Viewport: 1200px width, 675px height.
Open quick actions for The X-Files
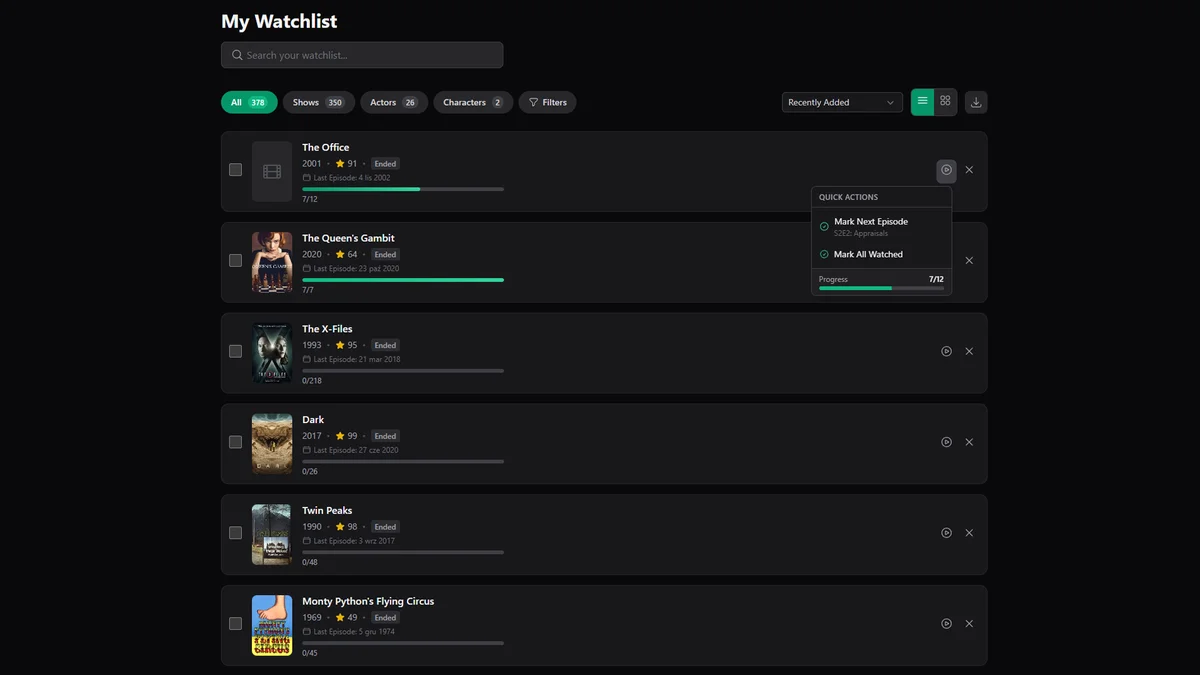[x=946, y=351]
